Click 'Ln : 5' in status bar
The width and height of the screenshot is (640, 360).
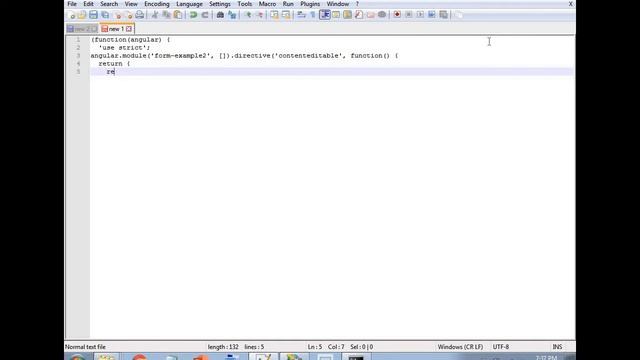pyautogui.click(x=315, y=347)
